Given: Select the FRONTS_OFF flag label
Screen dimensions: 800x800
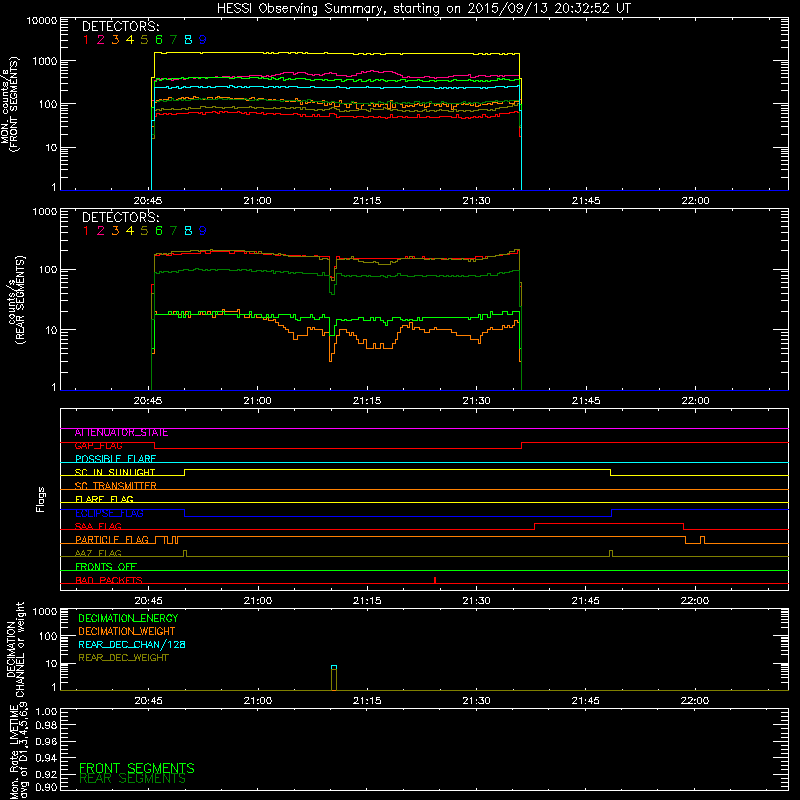Looking at the screenshot, I should pos(106,567).
